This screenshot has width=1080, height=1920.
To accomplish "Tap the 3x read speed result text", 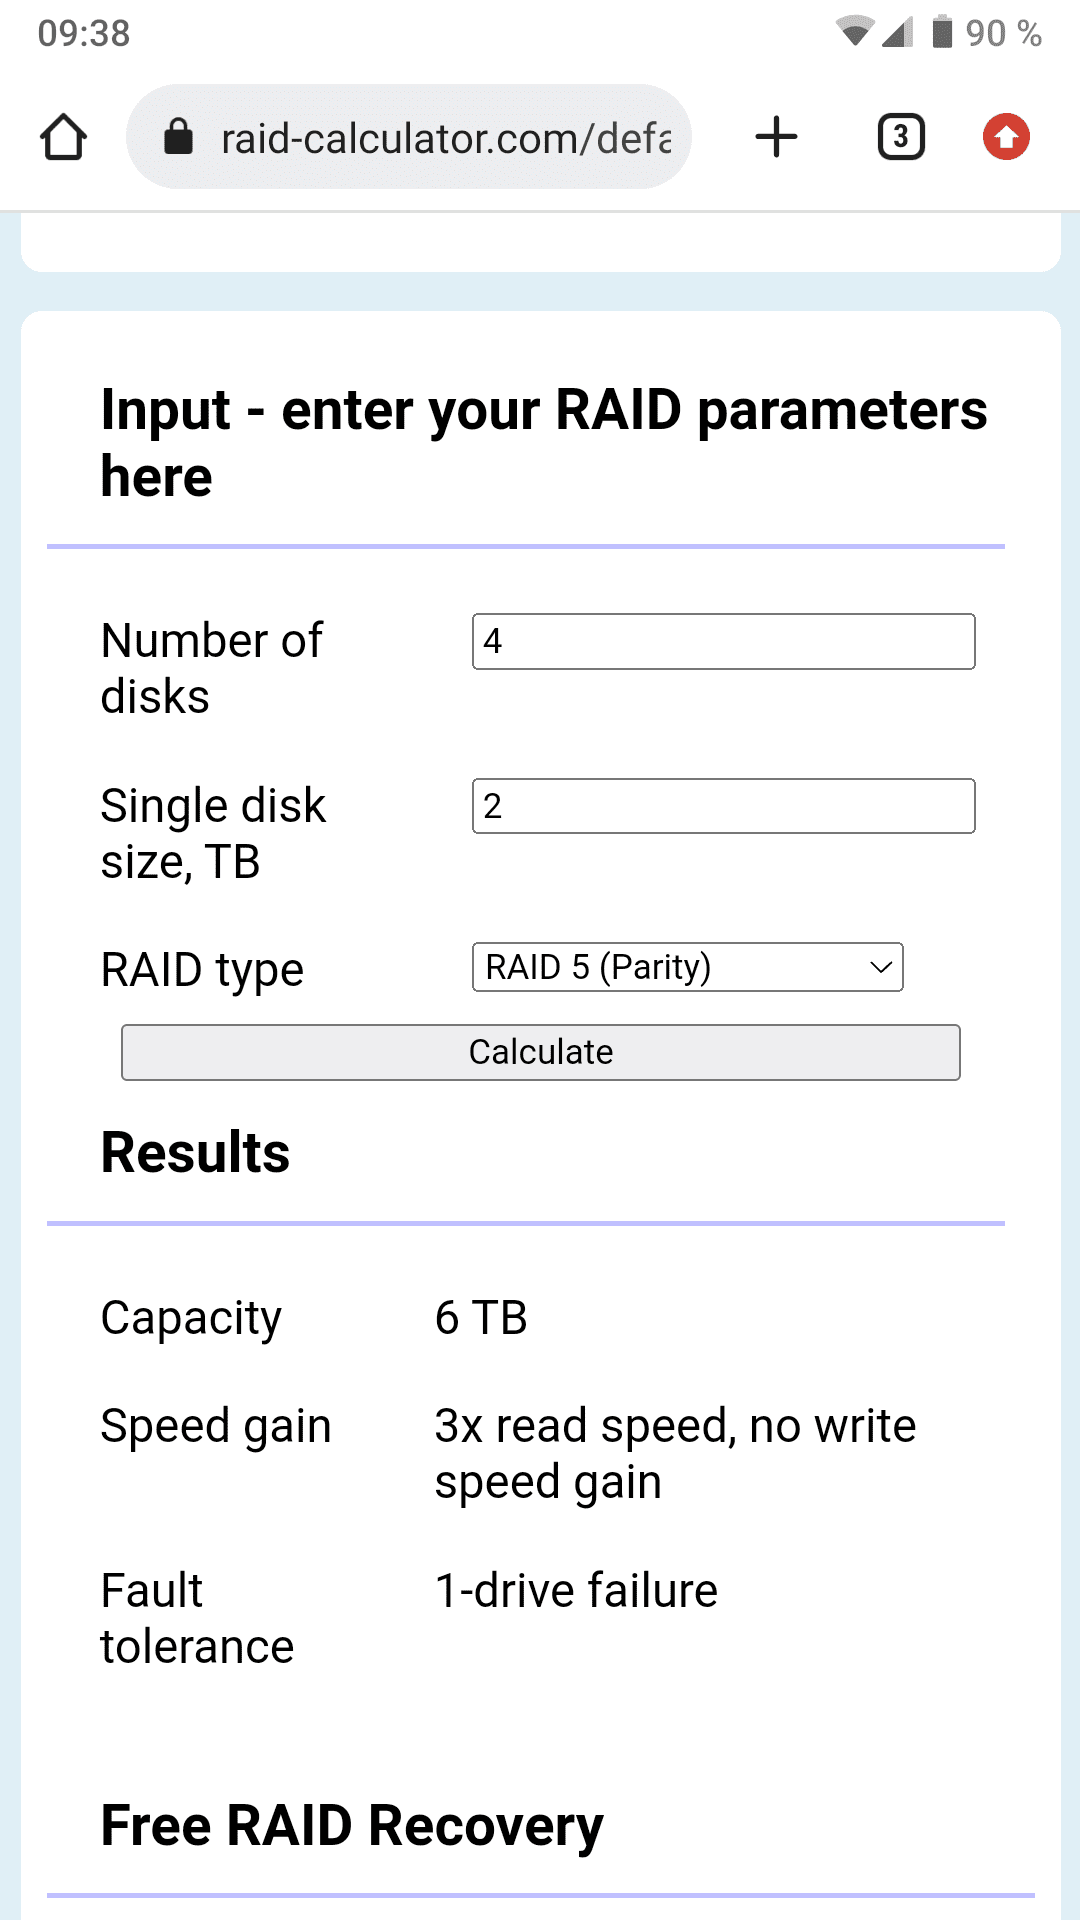I will [x=675, y=1453].
